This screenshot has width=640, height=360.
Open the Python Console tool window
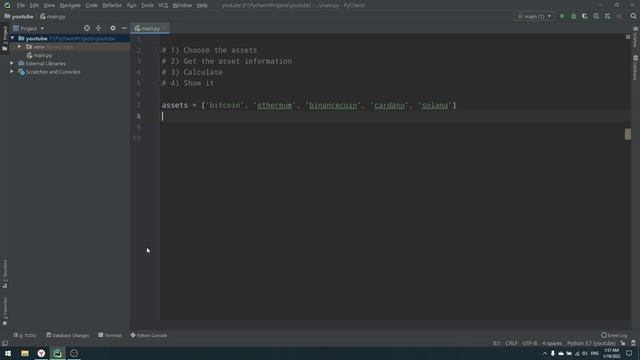(149, 335)
